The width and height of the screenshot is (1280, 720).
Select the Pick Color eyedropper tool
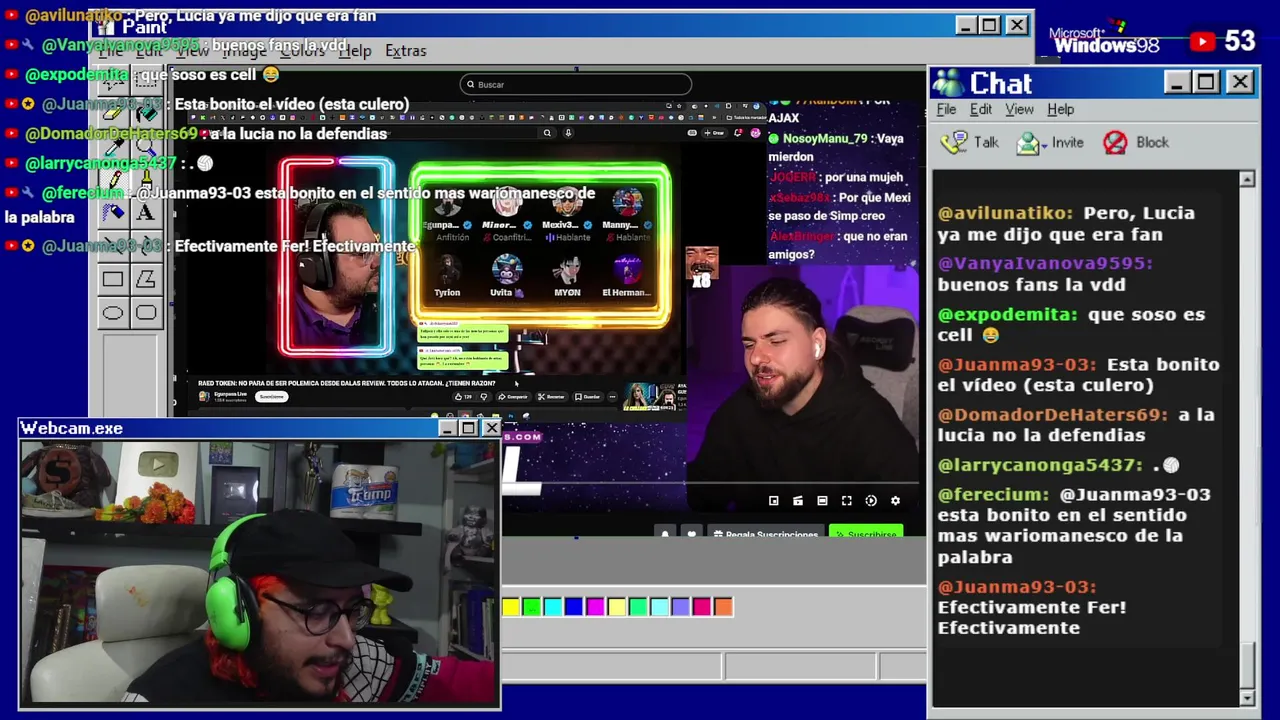(x=113, y=146)
